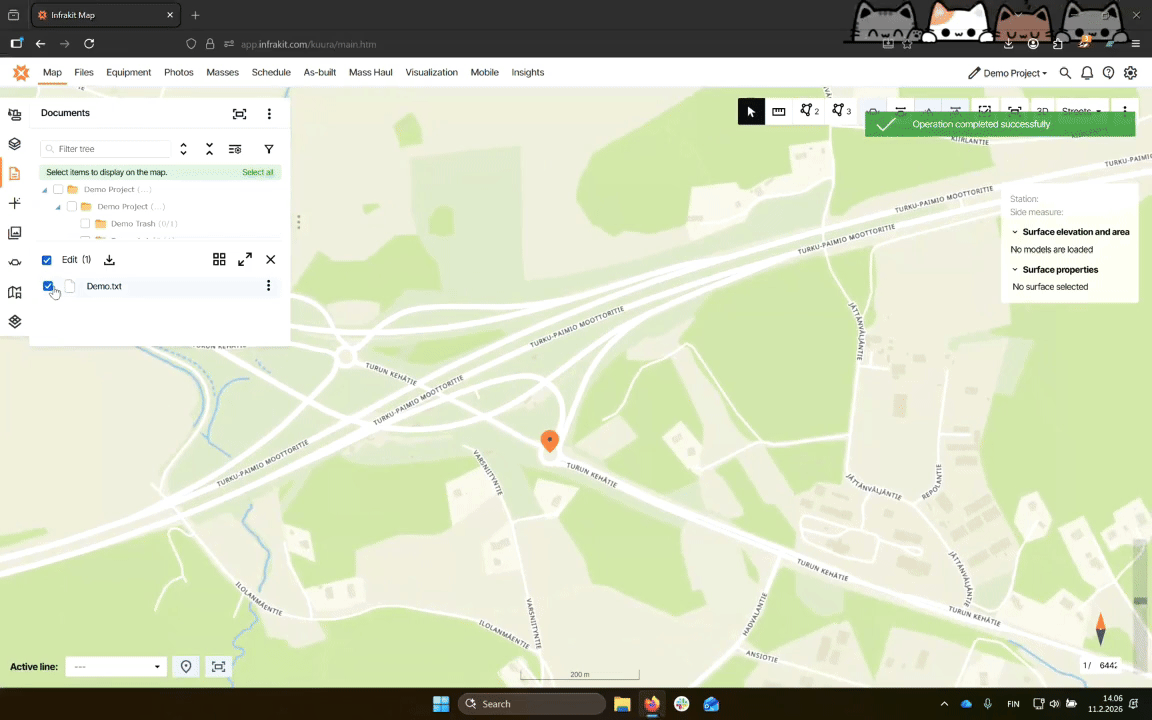Viewport: 1152px width, 720px height.
Task: Click into the Filter tree search field
Action: click(106, 149)
